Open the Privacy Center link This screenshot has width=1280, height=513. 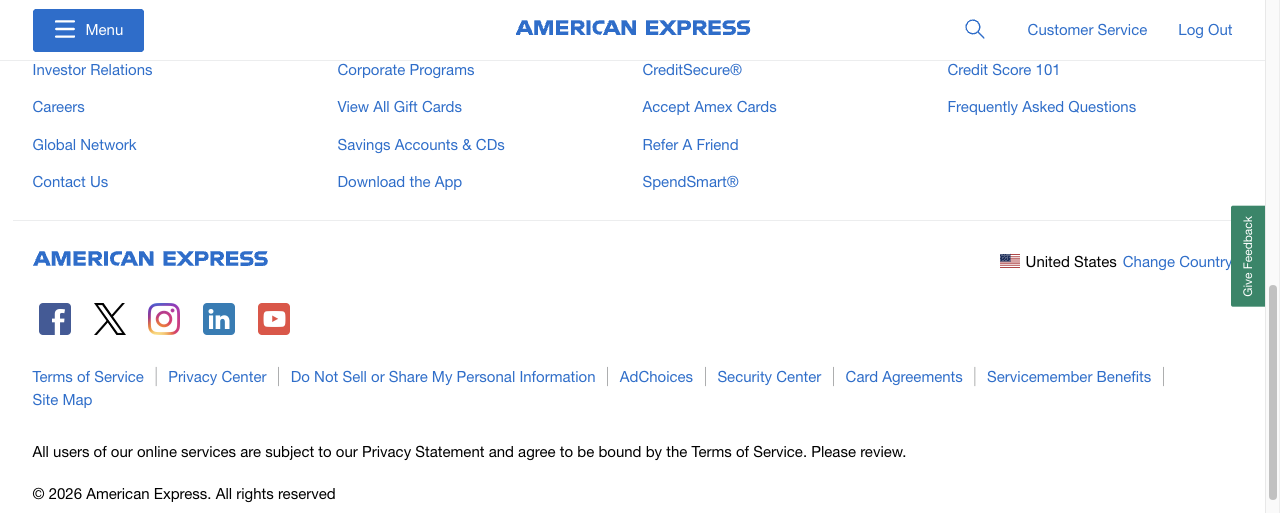217,377
